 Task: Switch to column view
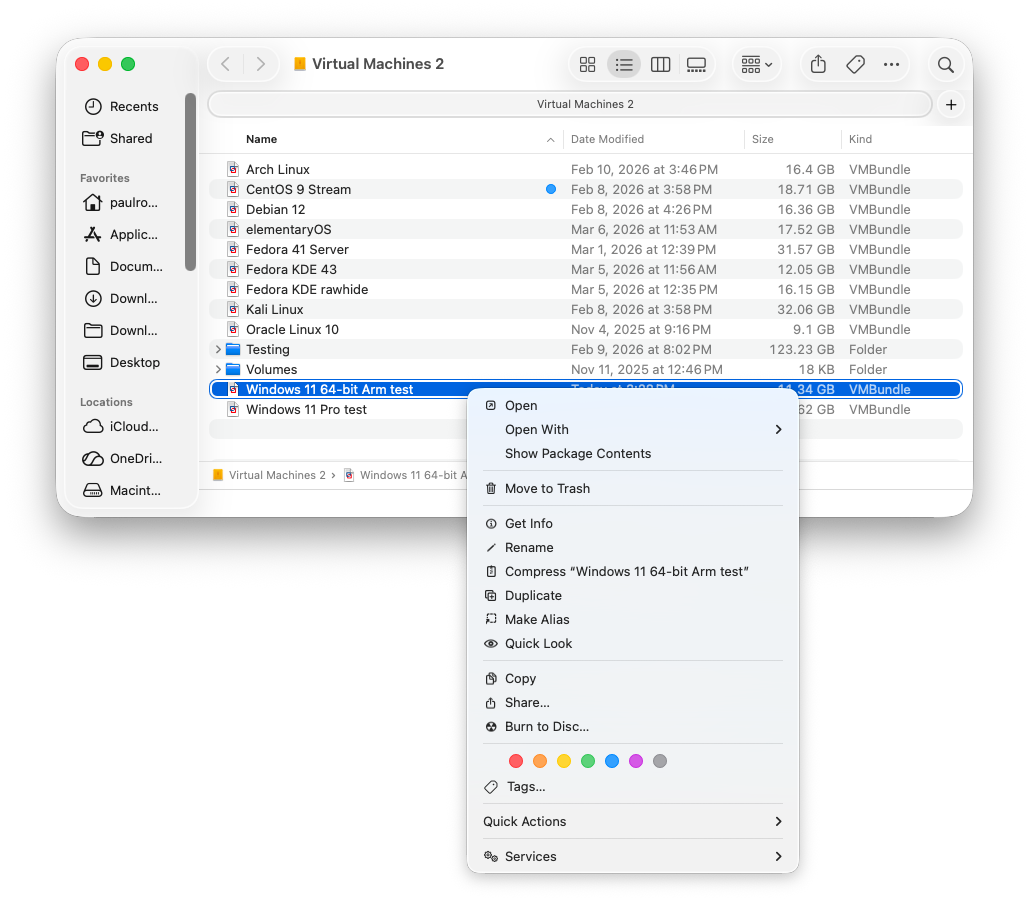tap(660, 64)
